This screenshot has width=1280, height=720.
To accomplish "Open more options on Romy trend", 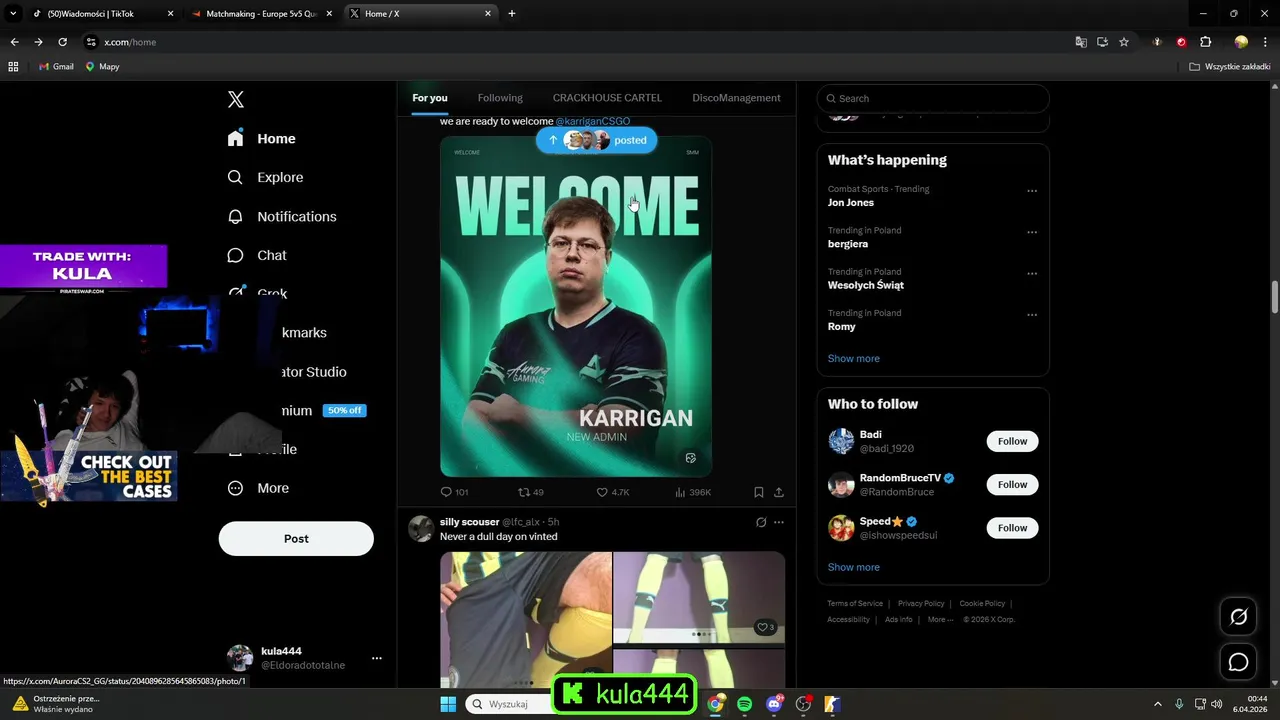I will pos(1032,315).
